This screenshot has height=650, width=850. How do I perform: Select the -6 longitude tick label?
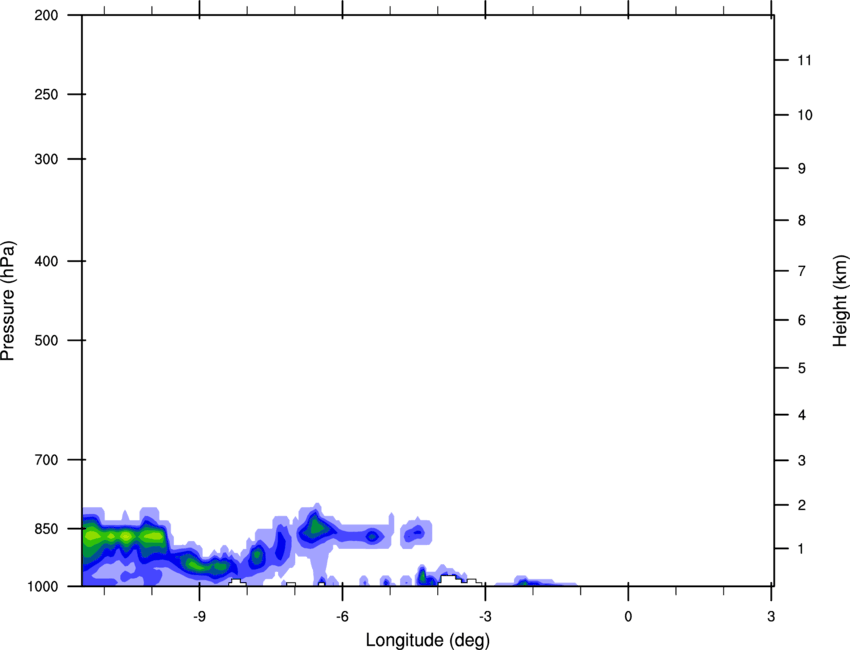pos(341,616)
